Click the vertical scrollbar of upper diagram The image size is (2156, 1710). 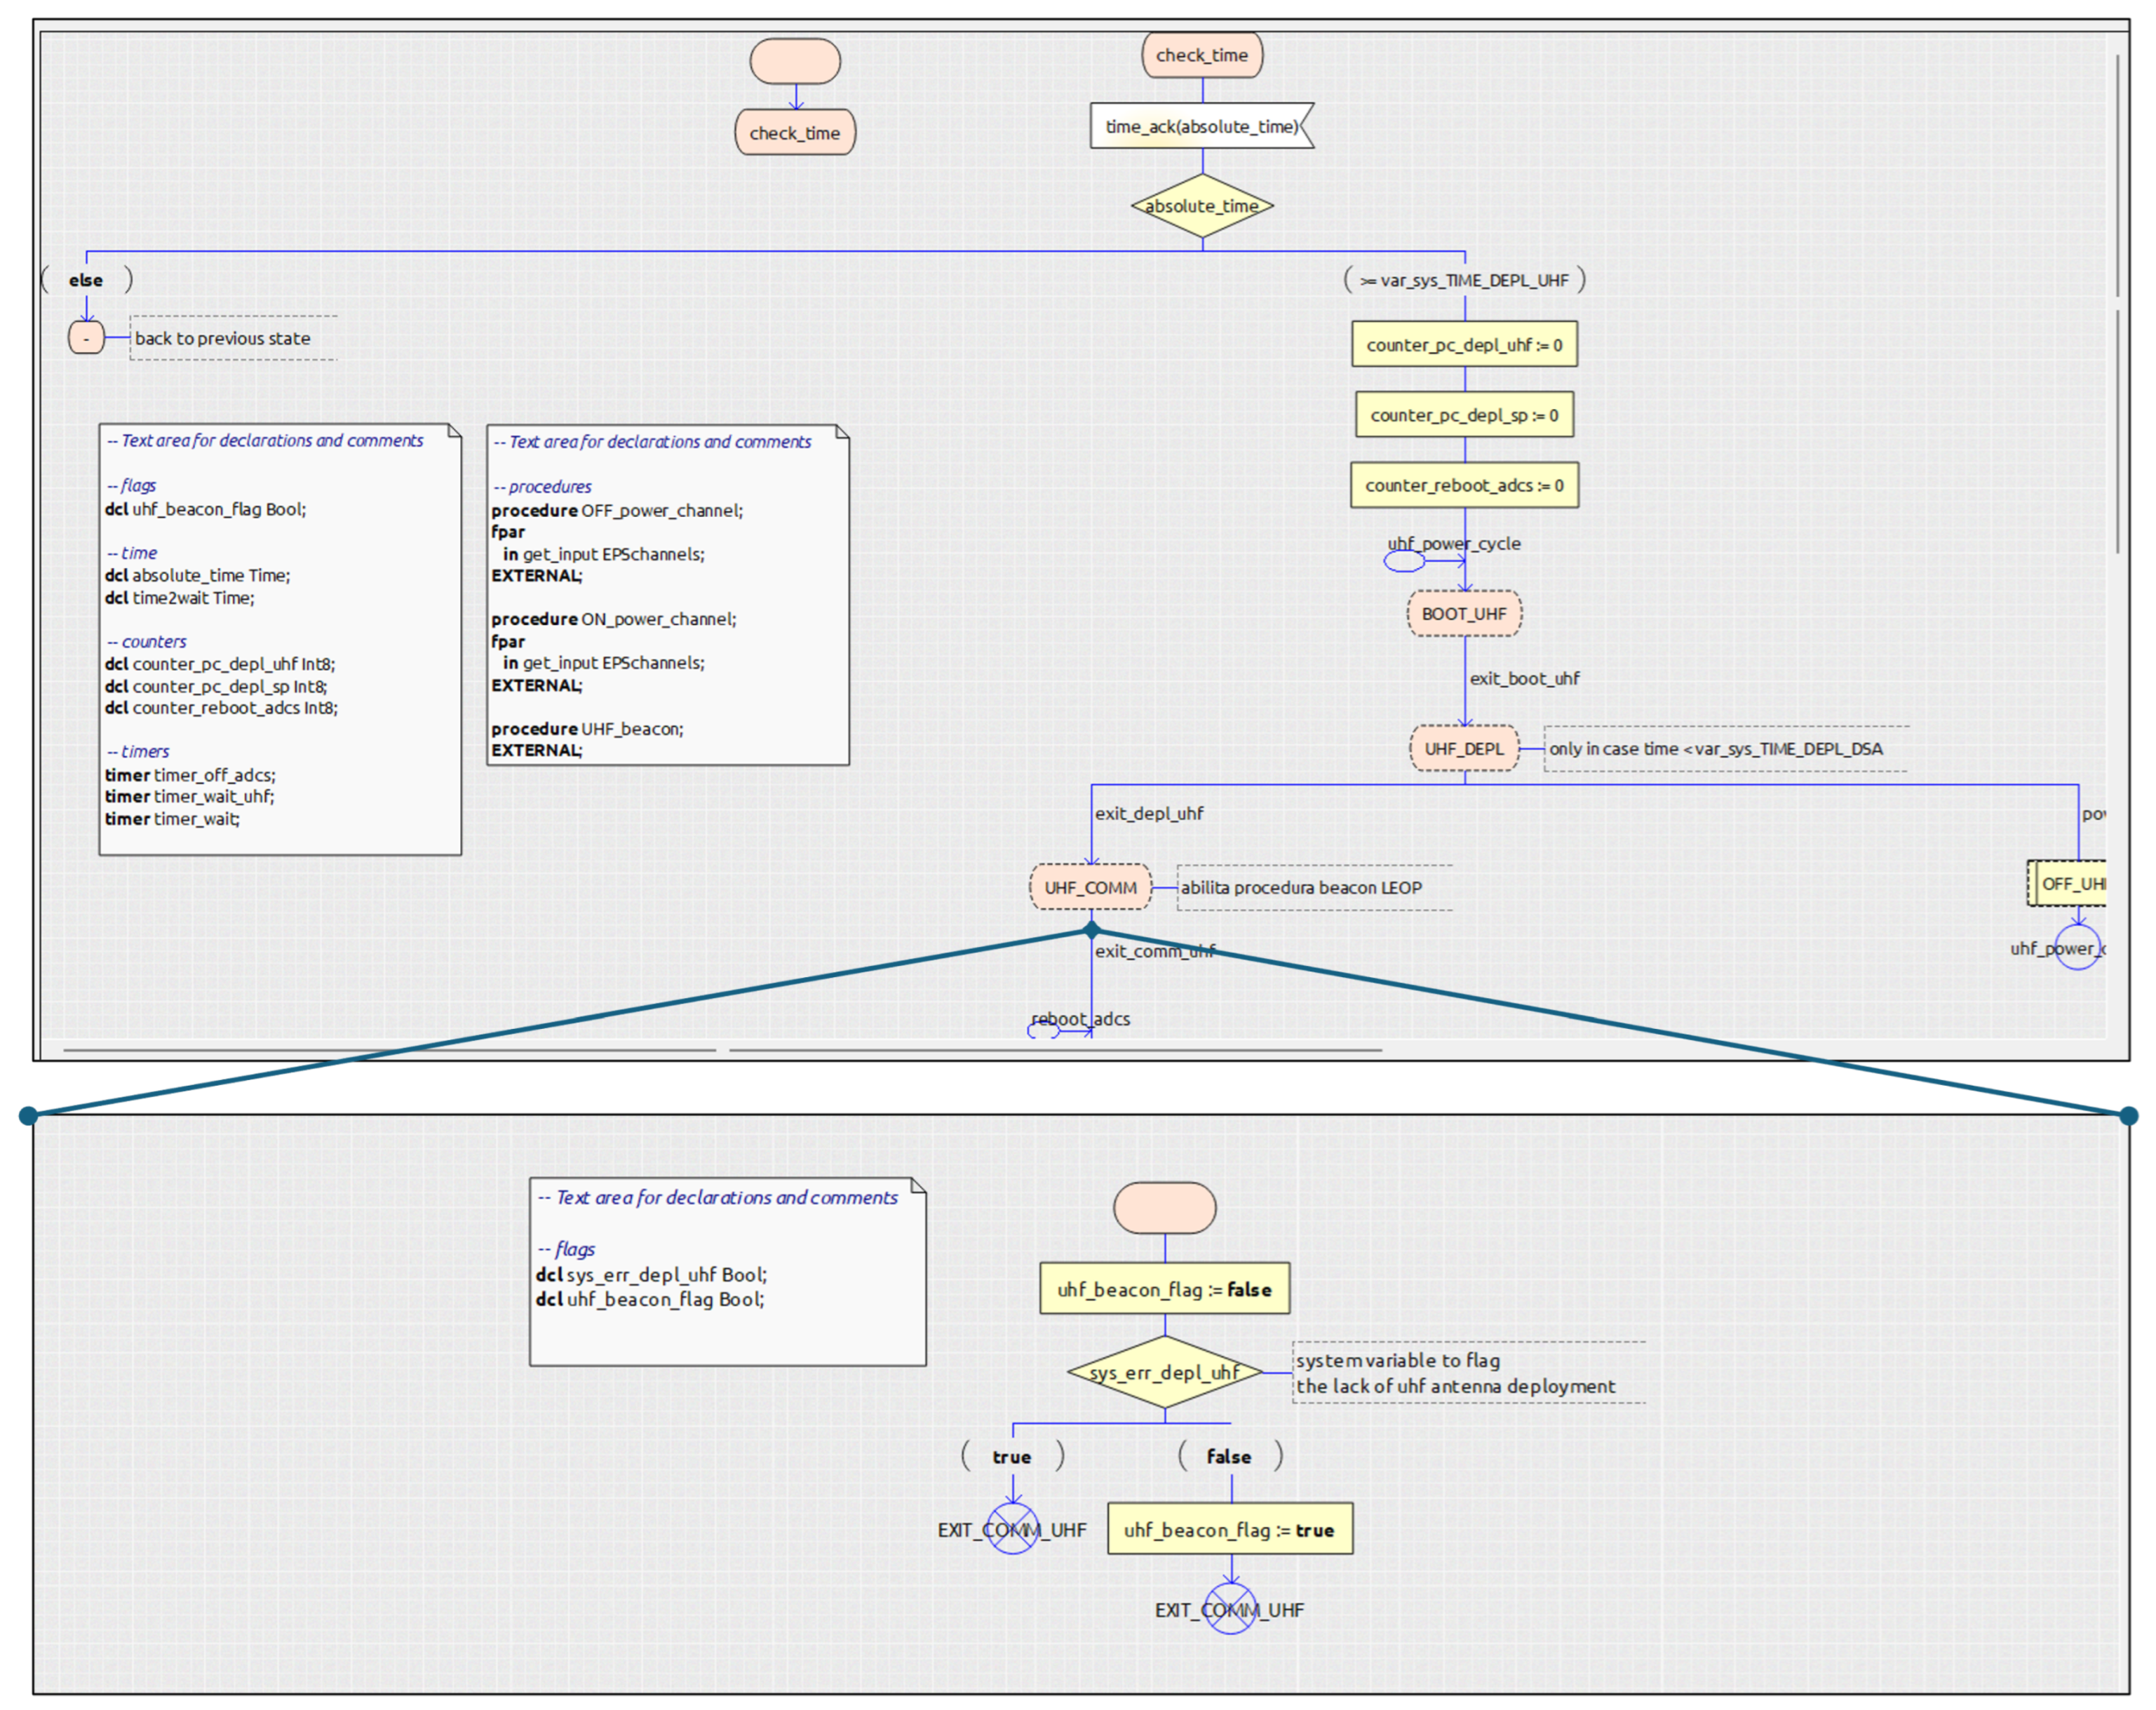click(2117, 175)
